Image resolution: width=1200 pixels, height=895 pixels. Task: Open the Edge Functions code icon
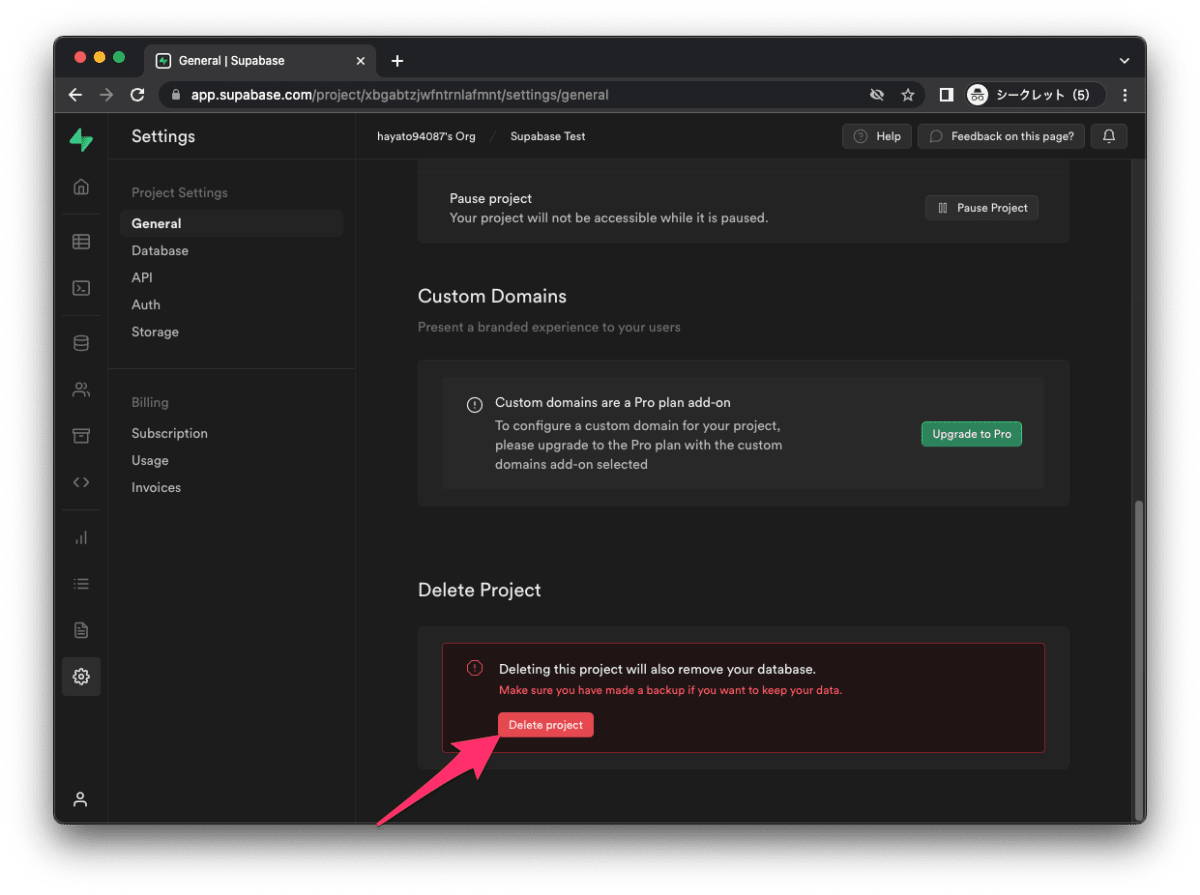[x=81, y=482]
